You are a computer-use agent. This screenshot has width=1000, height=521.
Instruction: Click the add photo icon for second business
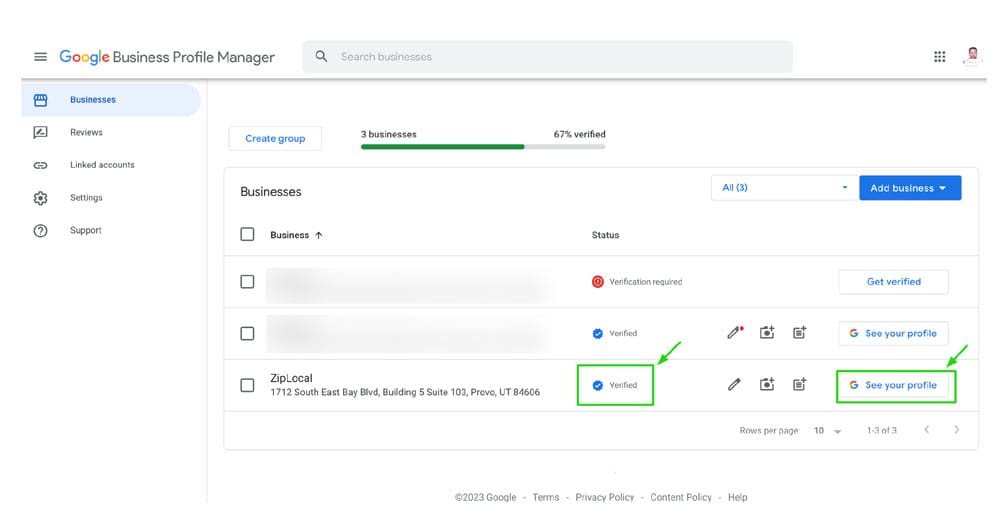click(767, 333)
